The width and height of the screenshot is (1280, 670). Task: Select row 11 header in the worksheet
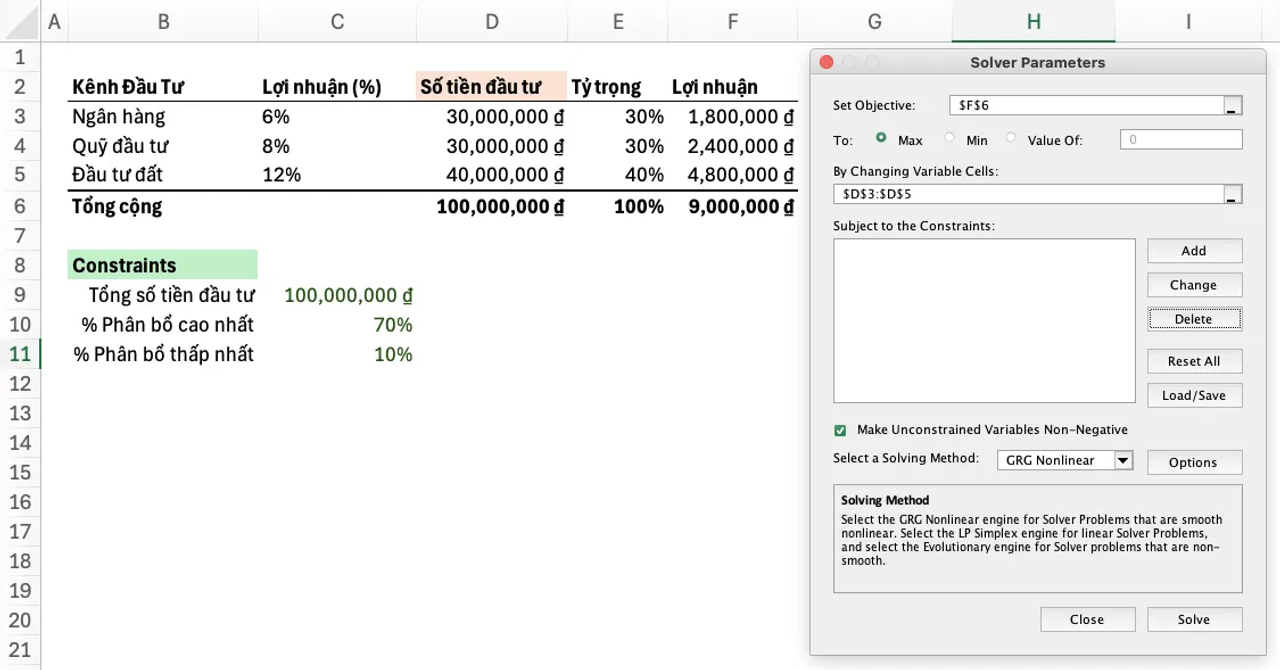click(x=21, y=353)
